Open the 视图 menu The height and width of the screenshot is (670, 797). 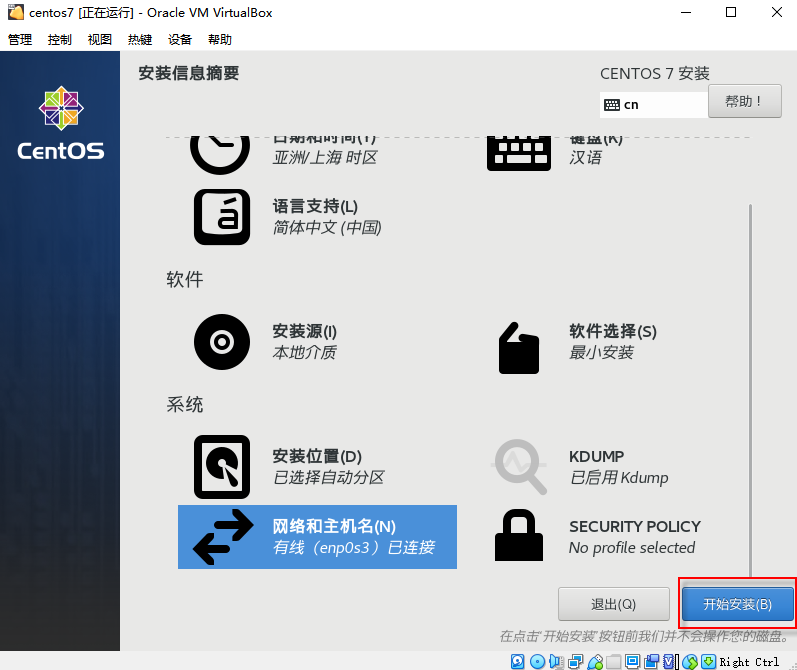[x=100, y=40]
